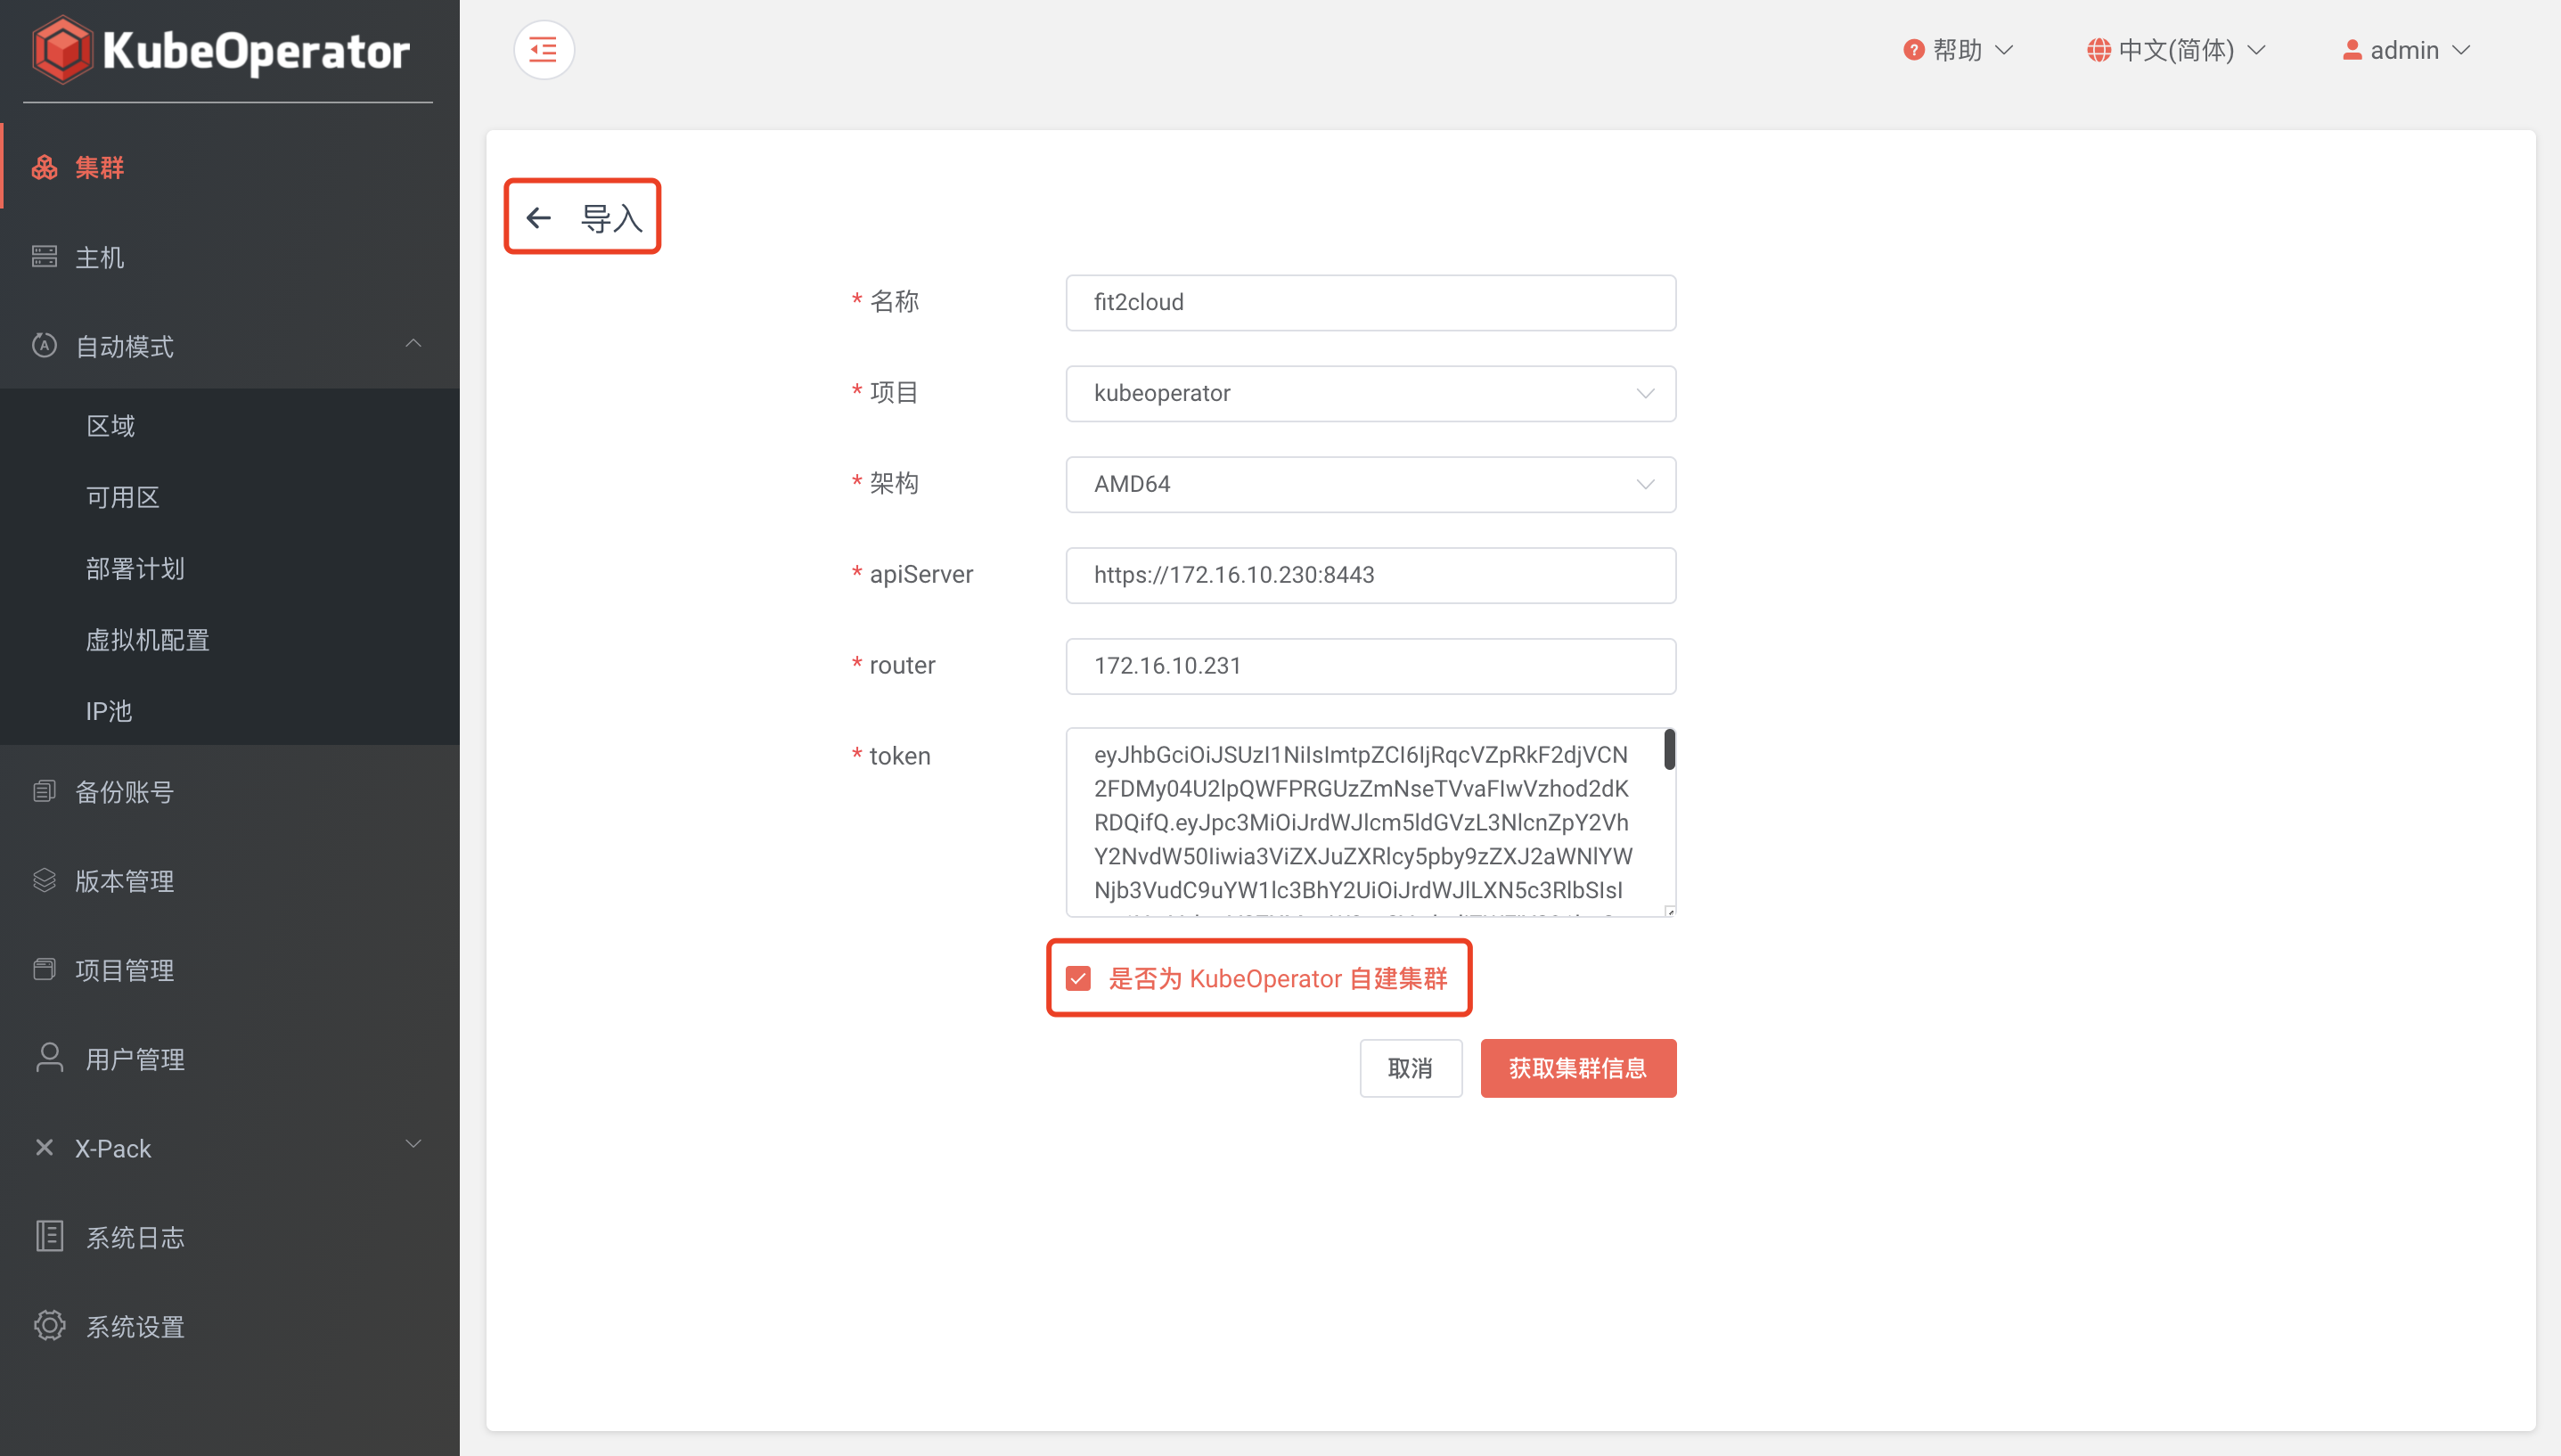
Task: Click inside the token text area
Action: click(x=1370, y=822)
